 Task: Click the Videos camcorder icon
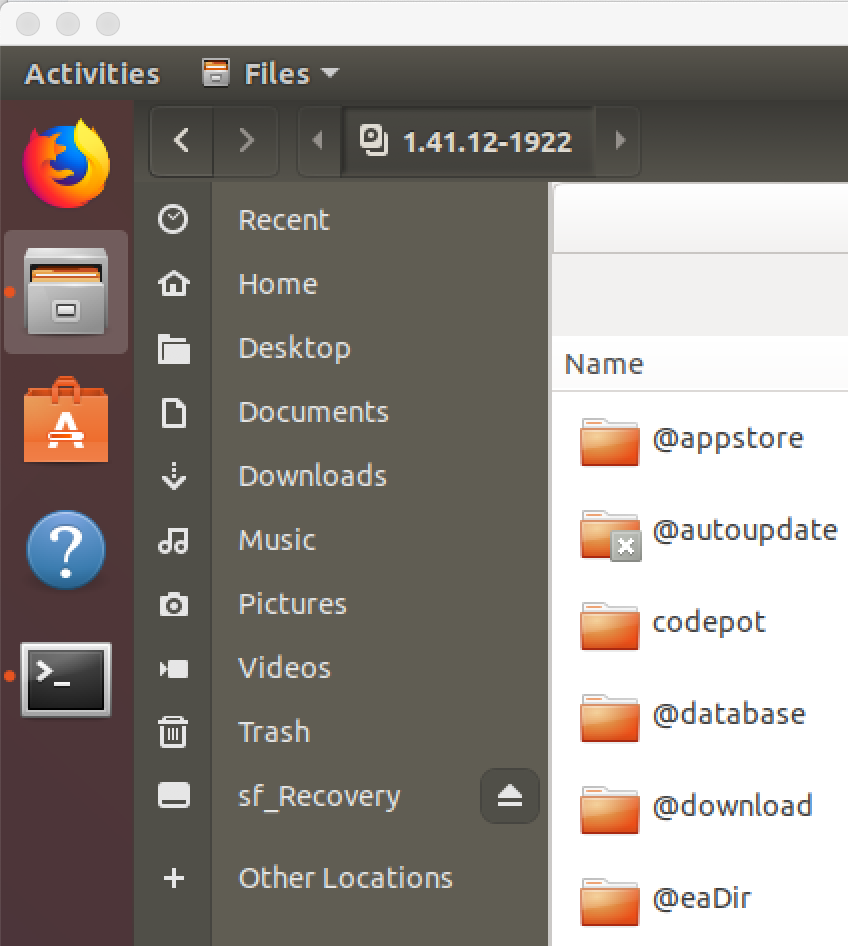pyautogui.click(x=174, y=668)
